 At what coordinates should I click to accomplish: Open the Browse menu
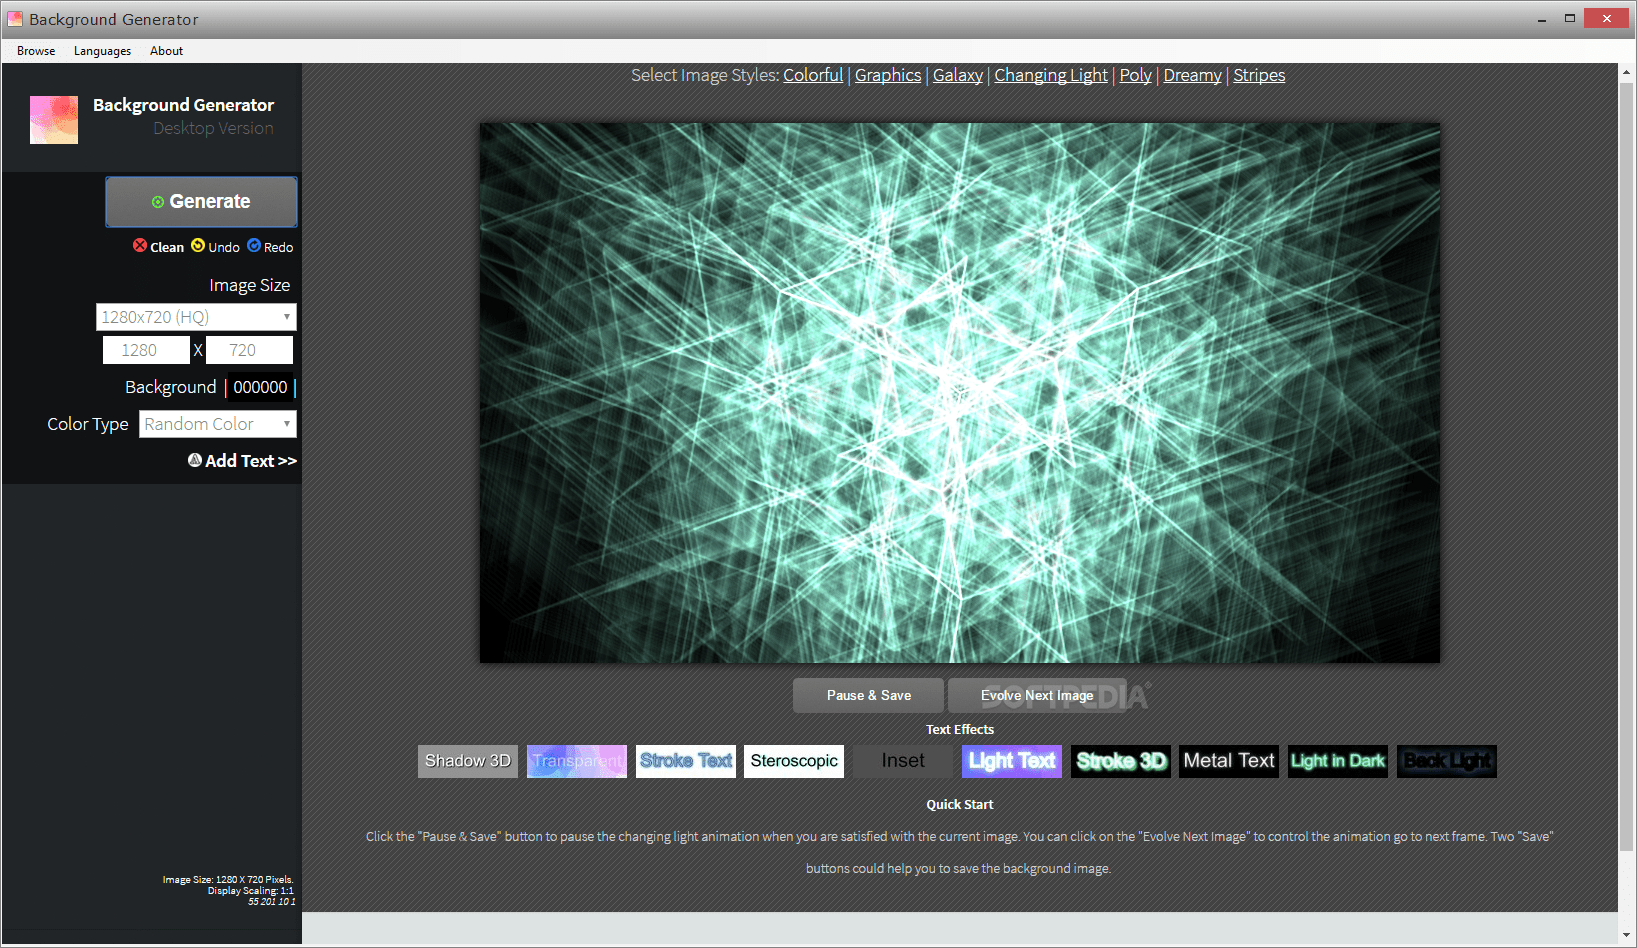[36, 51]
